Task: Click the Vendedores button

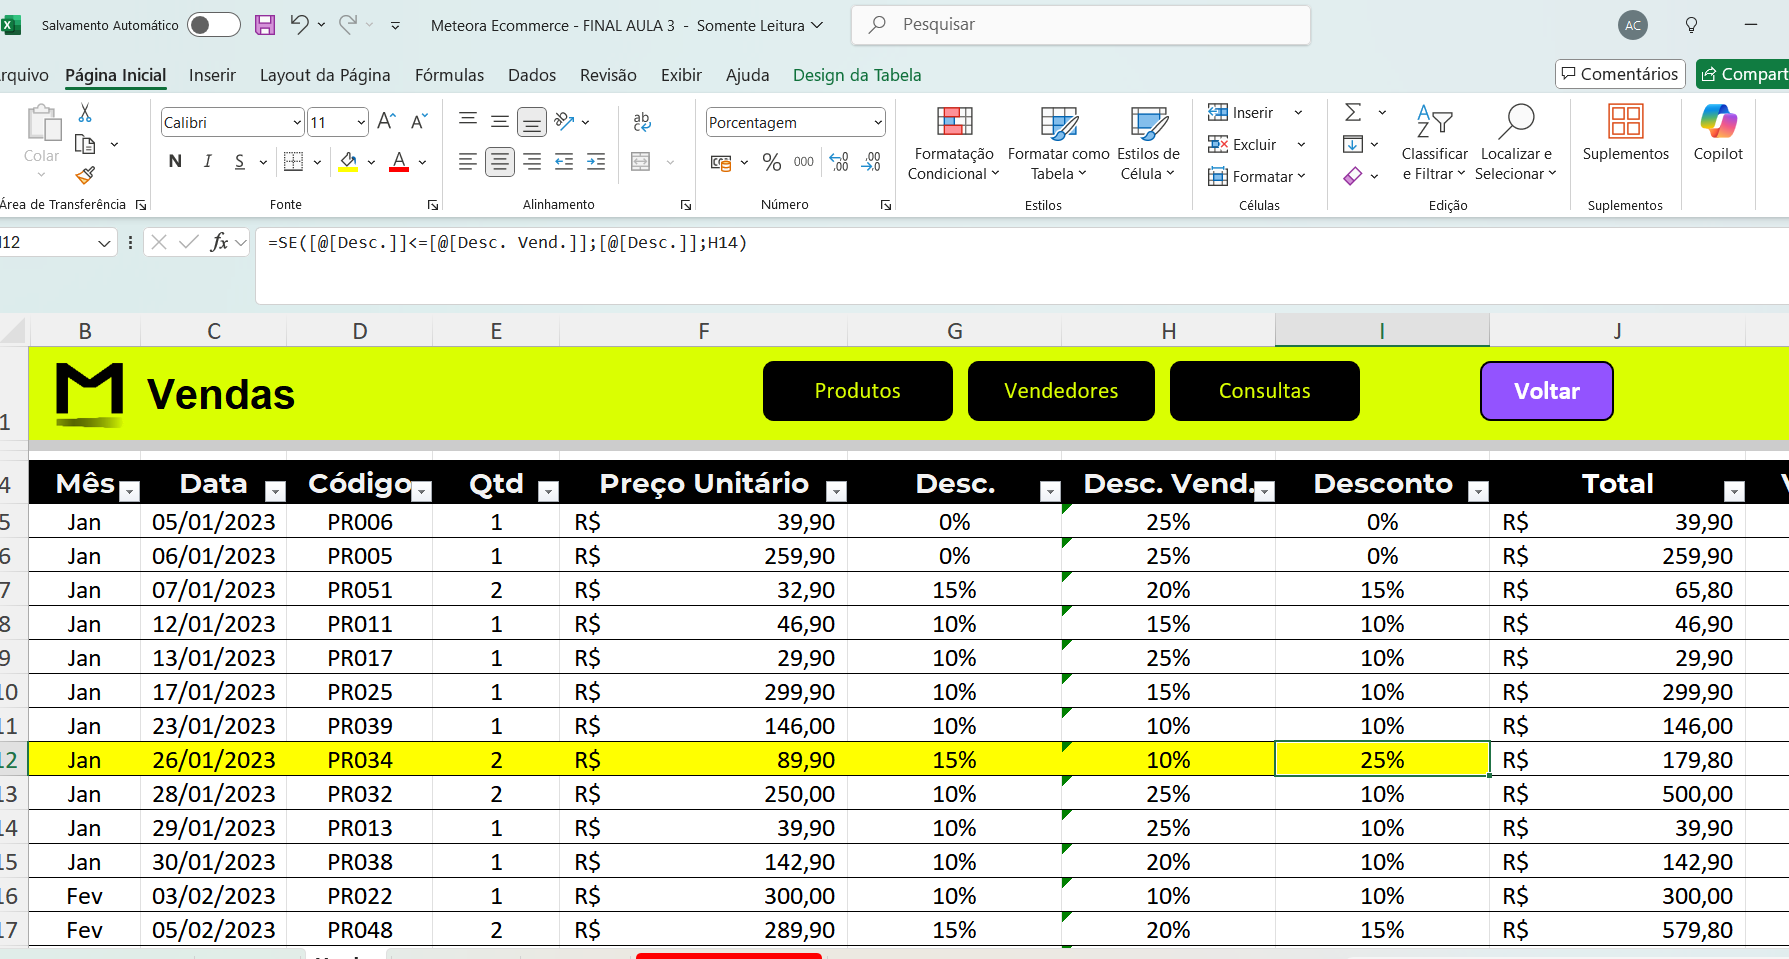Action: click(1061, 391)
